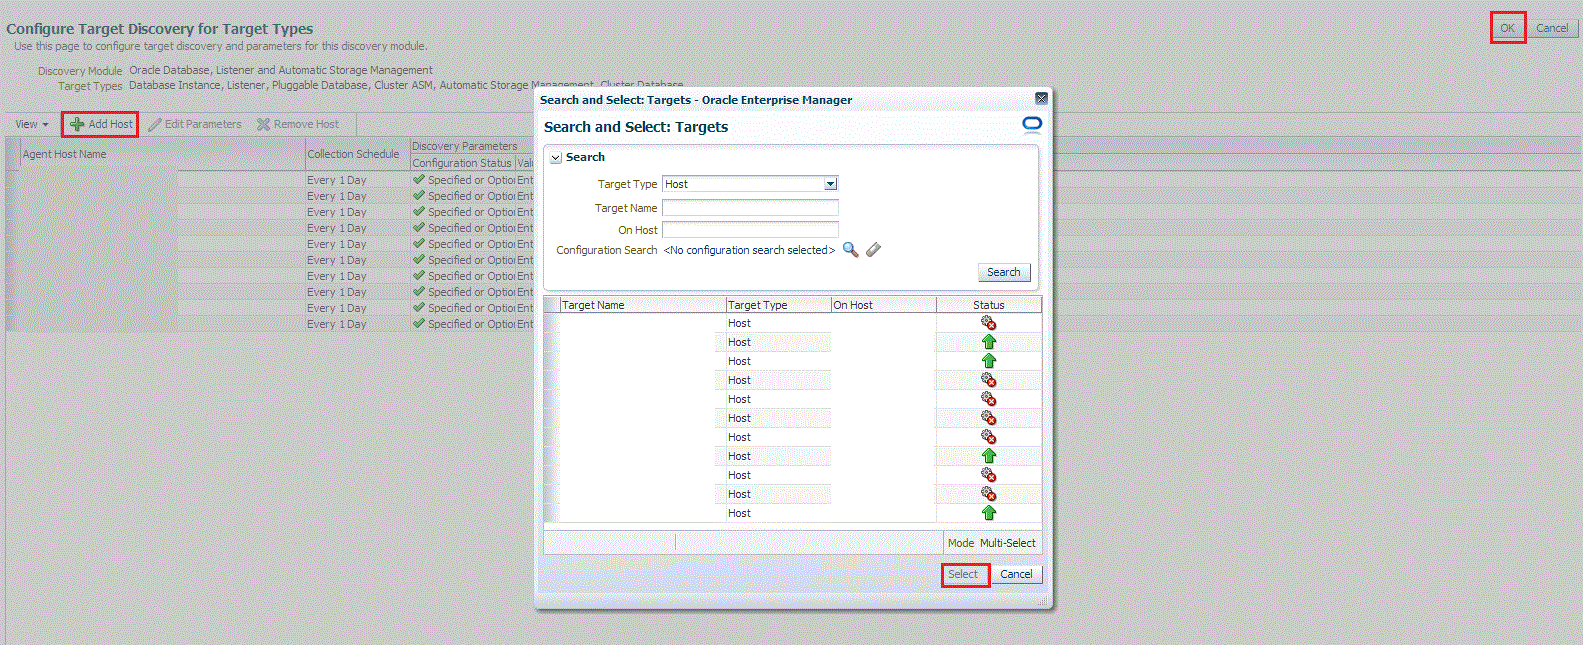Click Edit Parameters in background toolbar
The width and height of the screenshot is (1583, 645).
coord(195,124)
